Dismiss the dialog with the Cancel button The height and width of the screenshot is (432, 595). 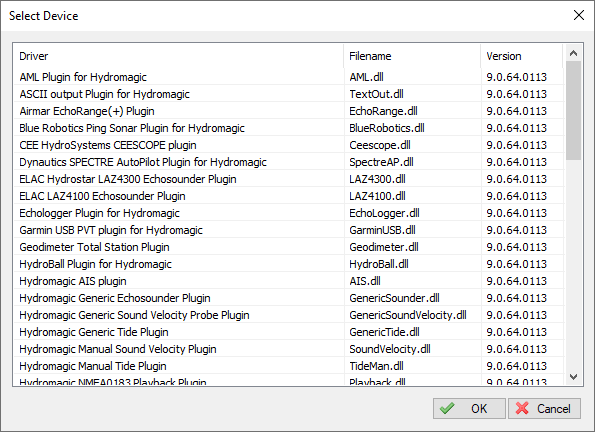pos(544,408)
